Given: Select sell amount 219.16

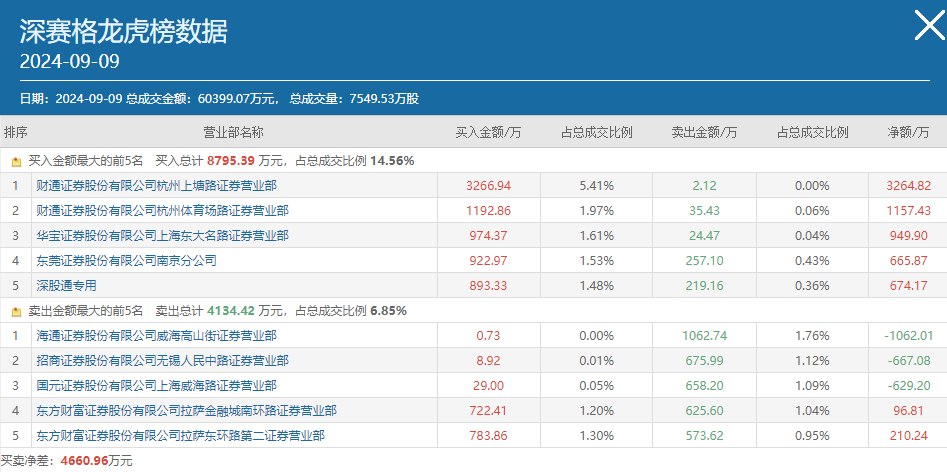Looking at the screenshot, I should [x=704, y=286].
